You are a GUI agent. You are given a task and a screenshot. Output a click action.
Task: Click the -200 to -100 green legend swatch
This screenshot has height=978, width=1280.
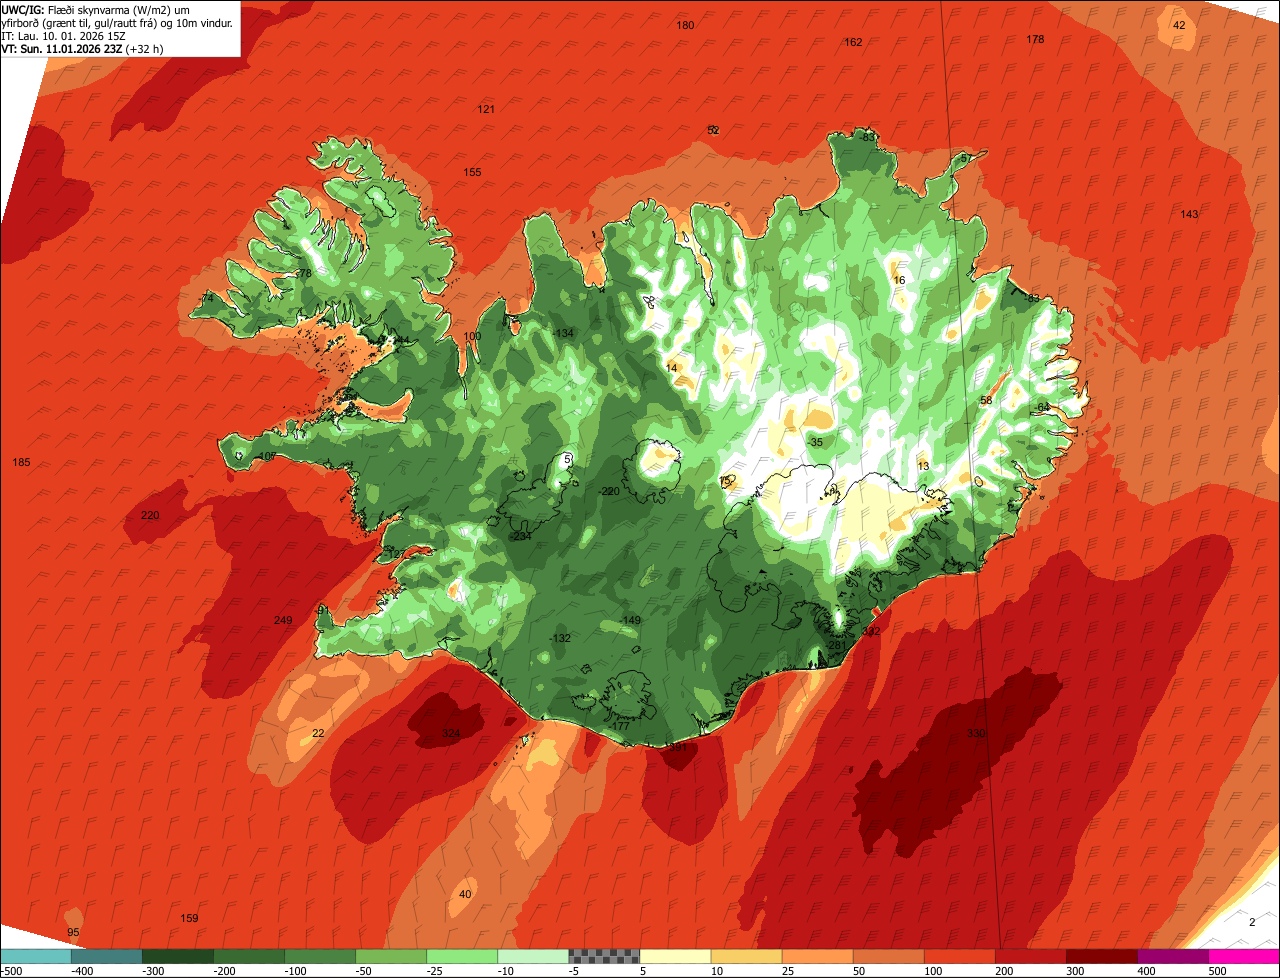tap(249, 956)
